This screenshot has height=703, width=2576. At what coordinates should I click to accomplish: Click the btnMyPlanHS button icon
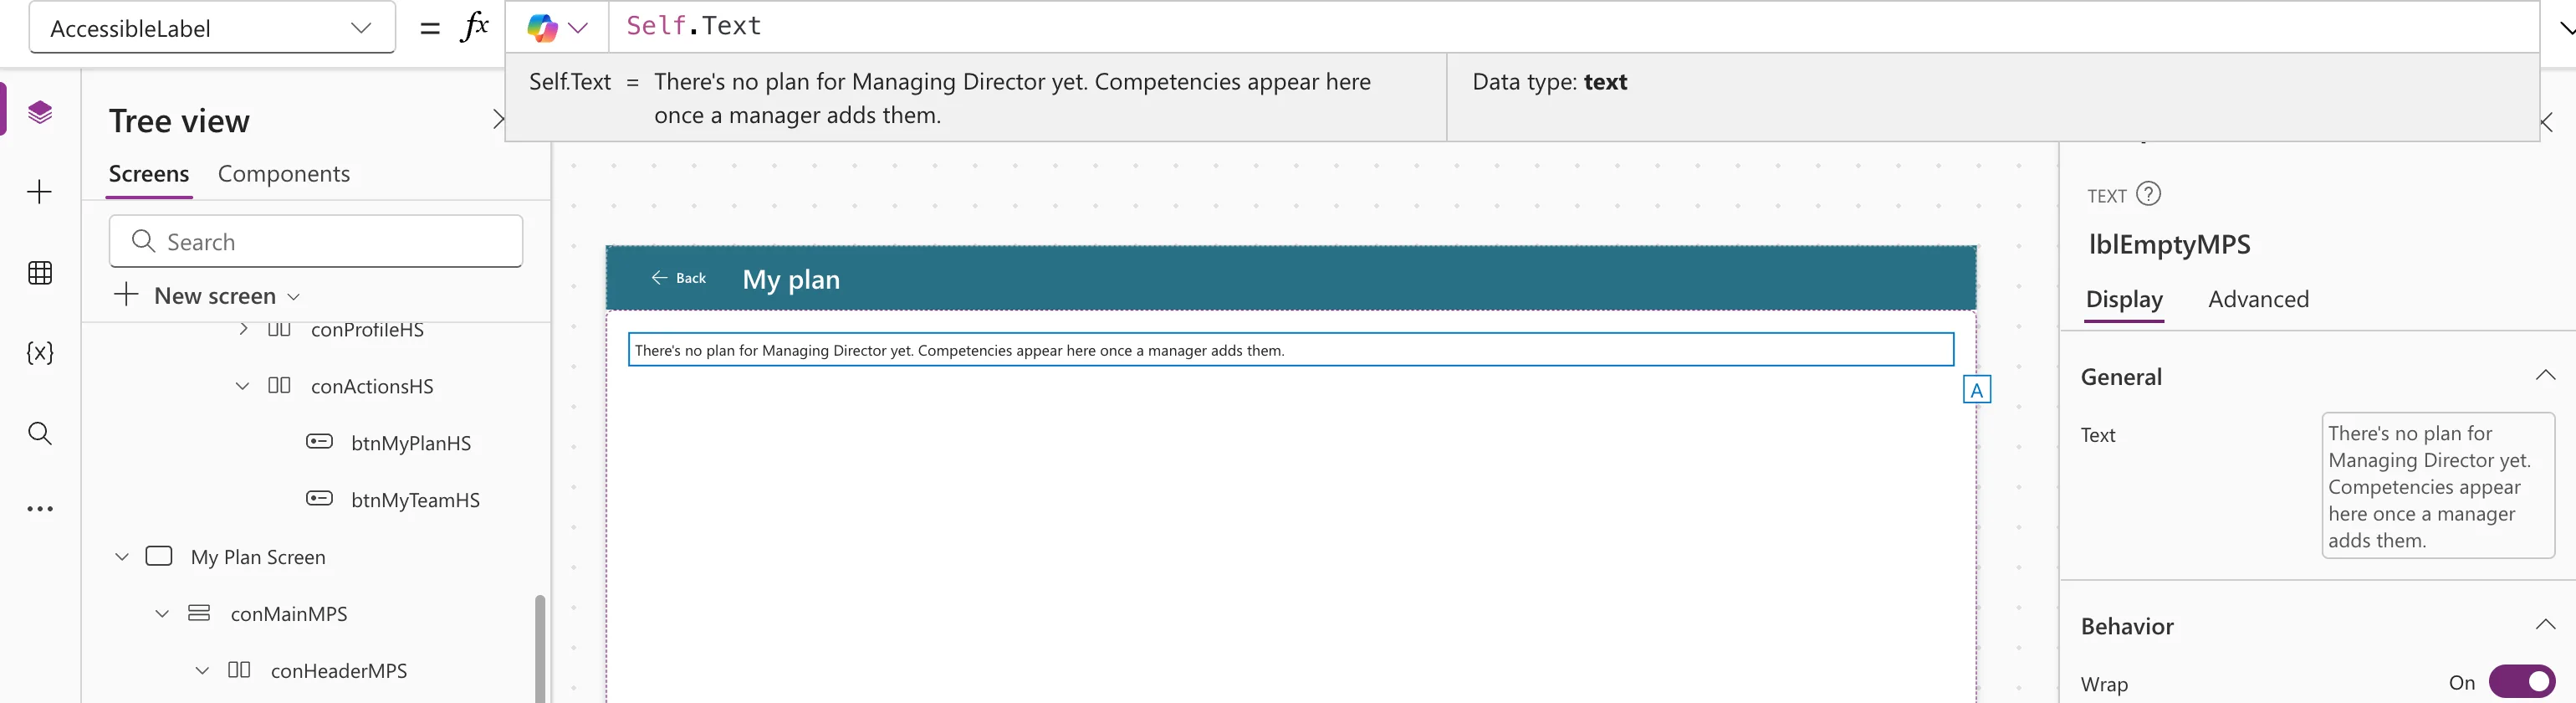pyautogui.click(x=319, y=442)
